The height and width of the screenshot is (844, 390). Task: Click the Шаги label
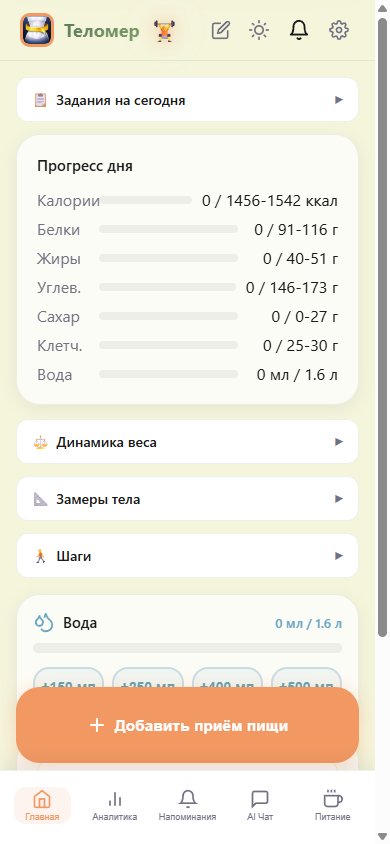click(x=74, y=556)
